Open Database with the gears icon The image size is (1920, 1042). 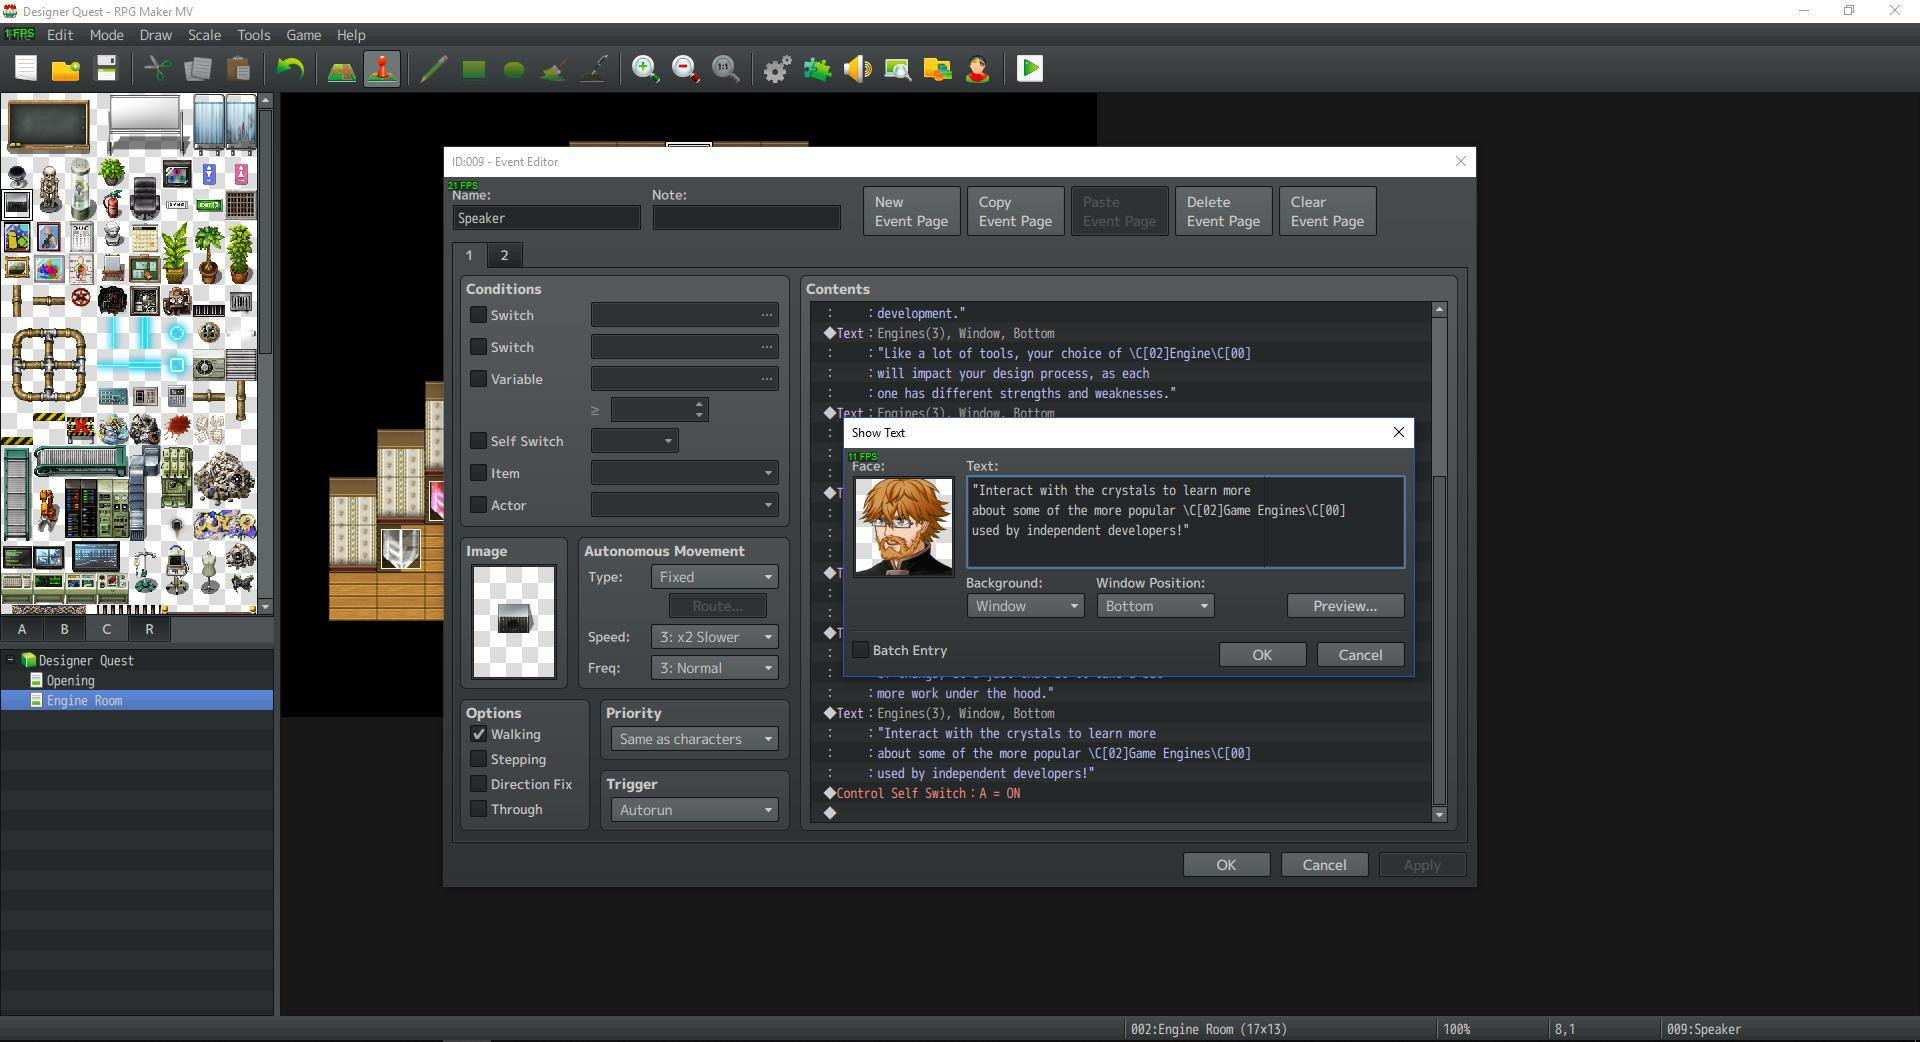click(x=778, y=69)
